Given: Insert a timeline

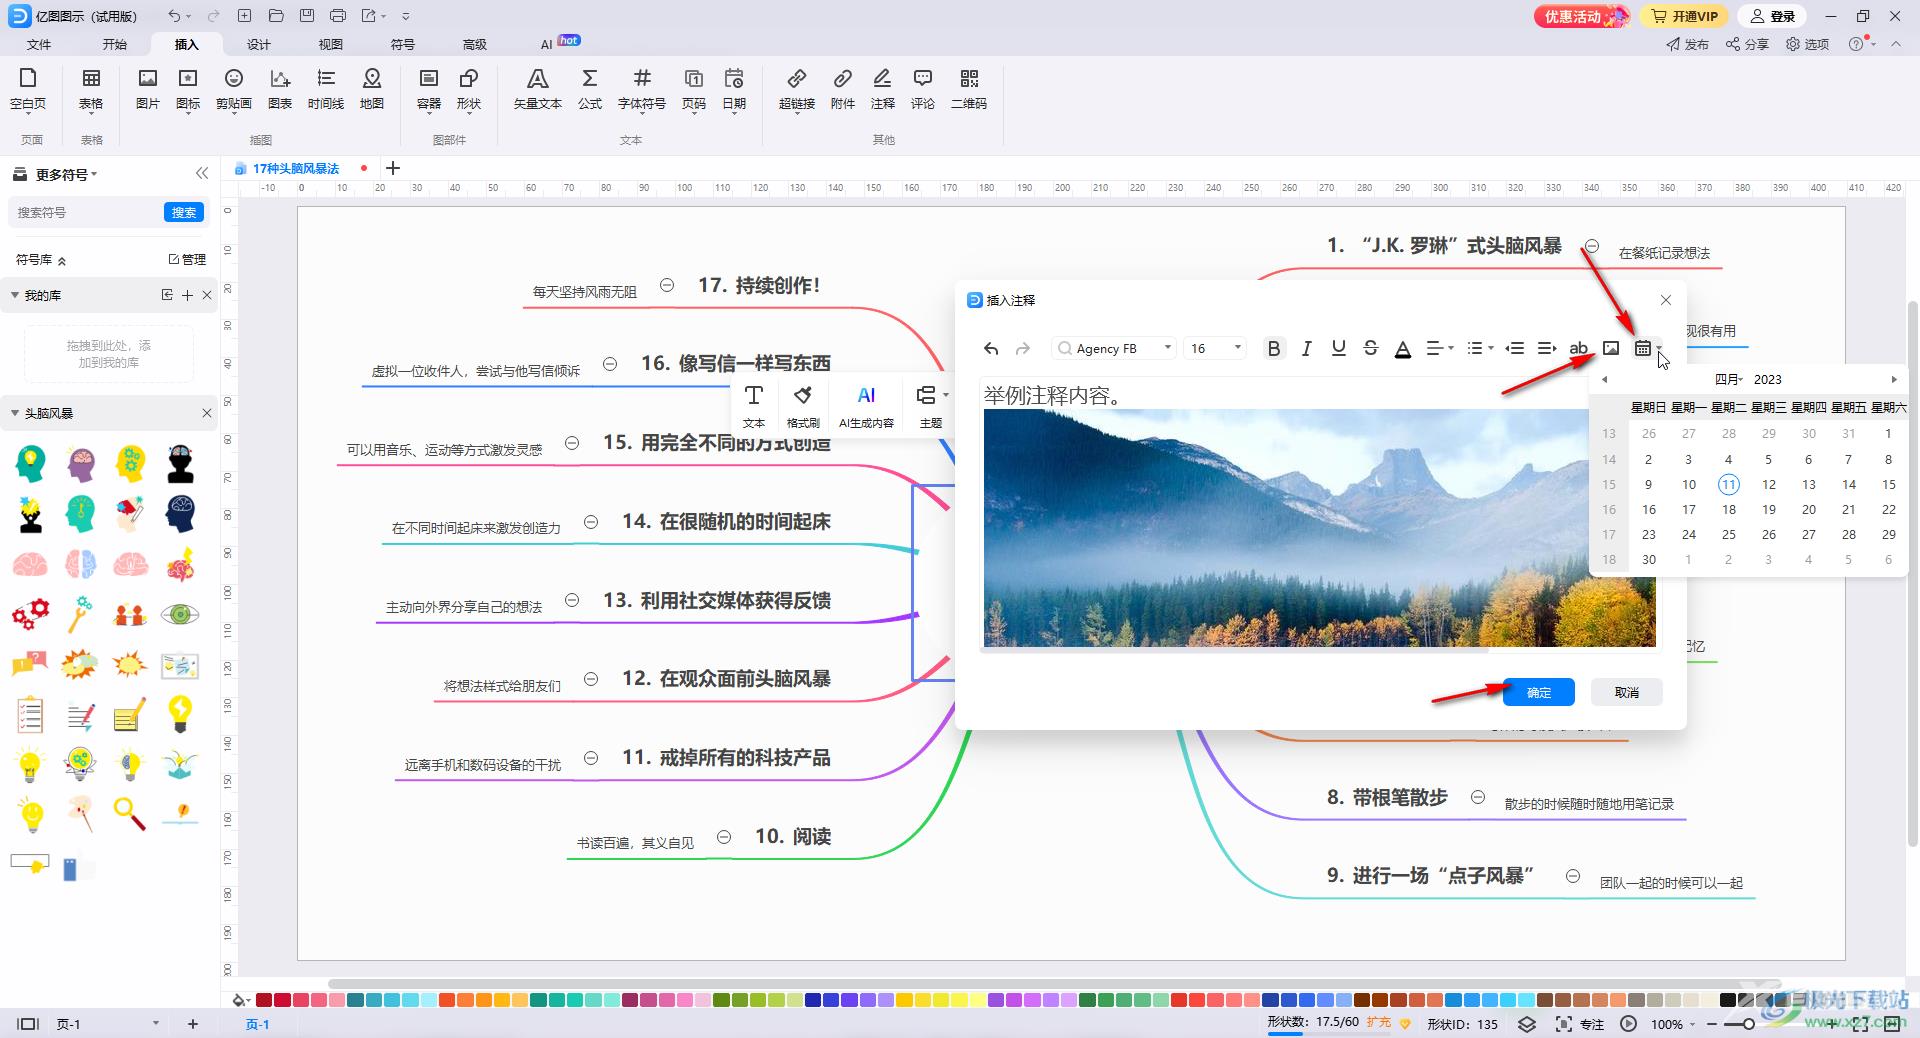Looking at the screenshot, I should [x=326, y=88].
